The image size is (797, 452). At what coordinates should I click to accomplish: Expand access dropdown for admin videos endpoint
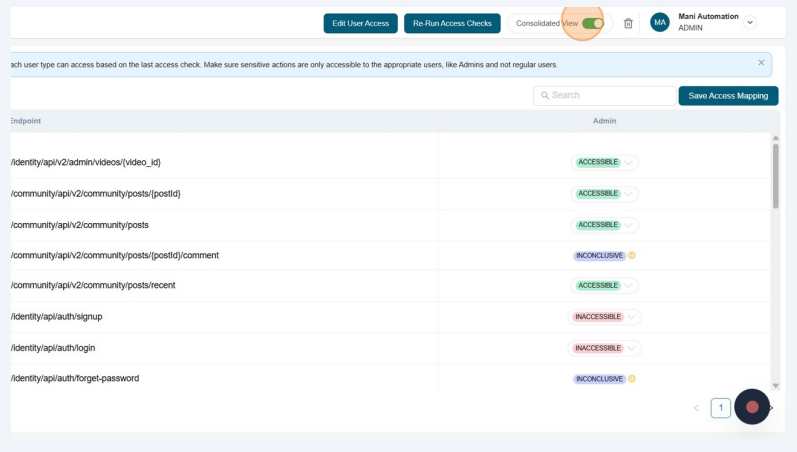(x=629, y=162)
